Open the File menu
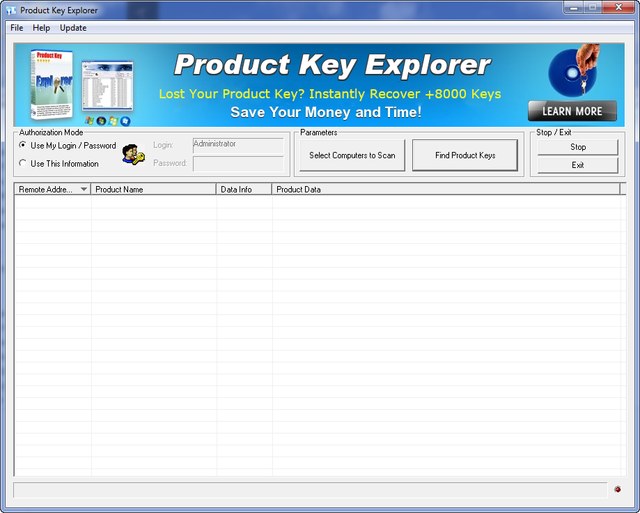 [x=17, y=28]
